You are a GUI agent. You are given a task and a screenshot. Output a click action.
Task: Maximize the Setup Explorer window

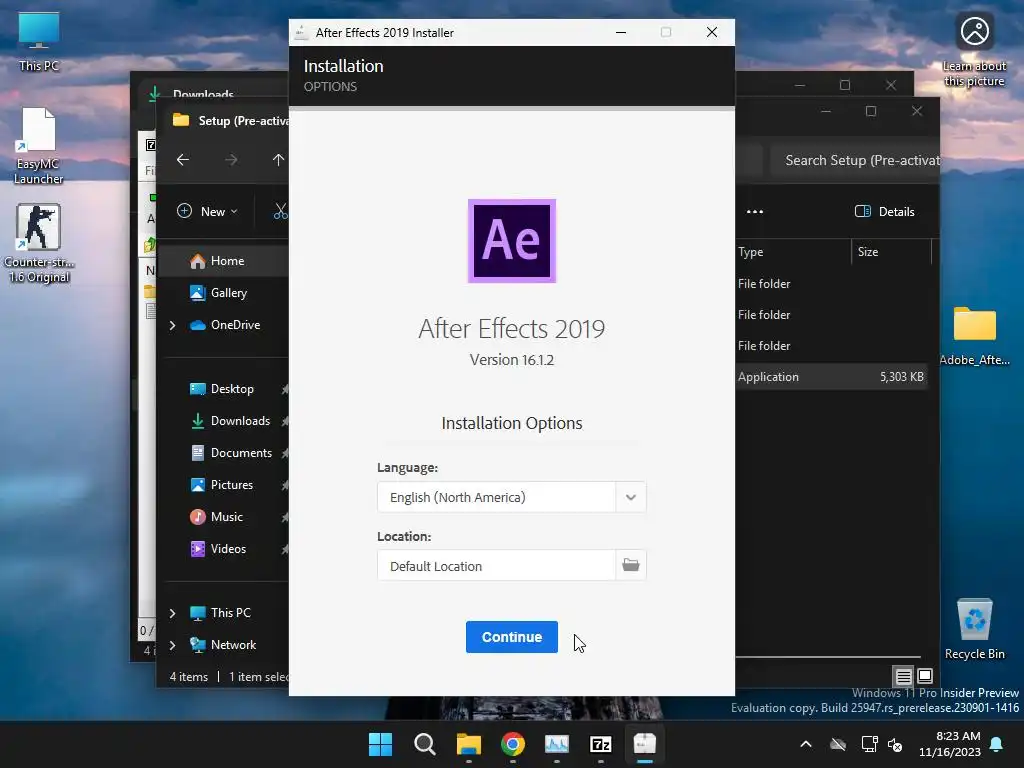point(871,111)
